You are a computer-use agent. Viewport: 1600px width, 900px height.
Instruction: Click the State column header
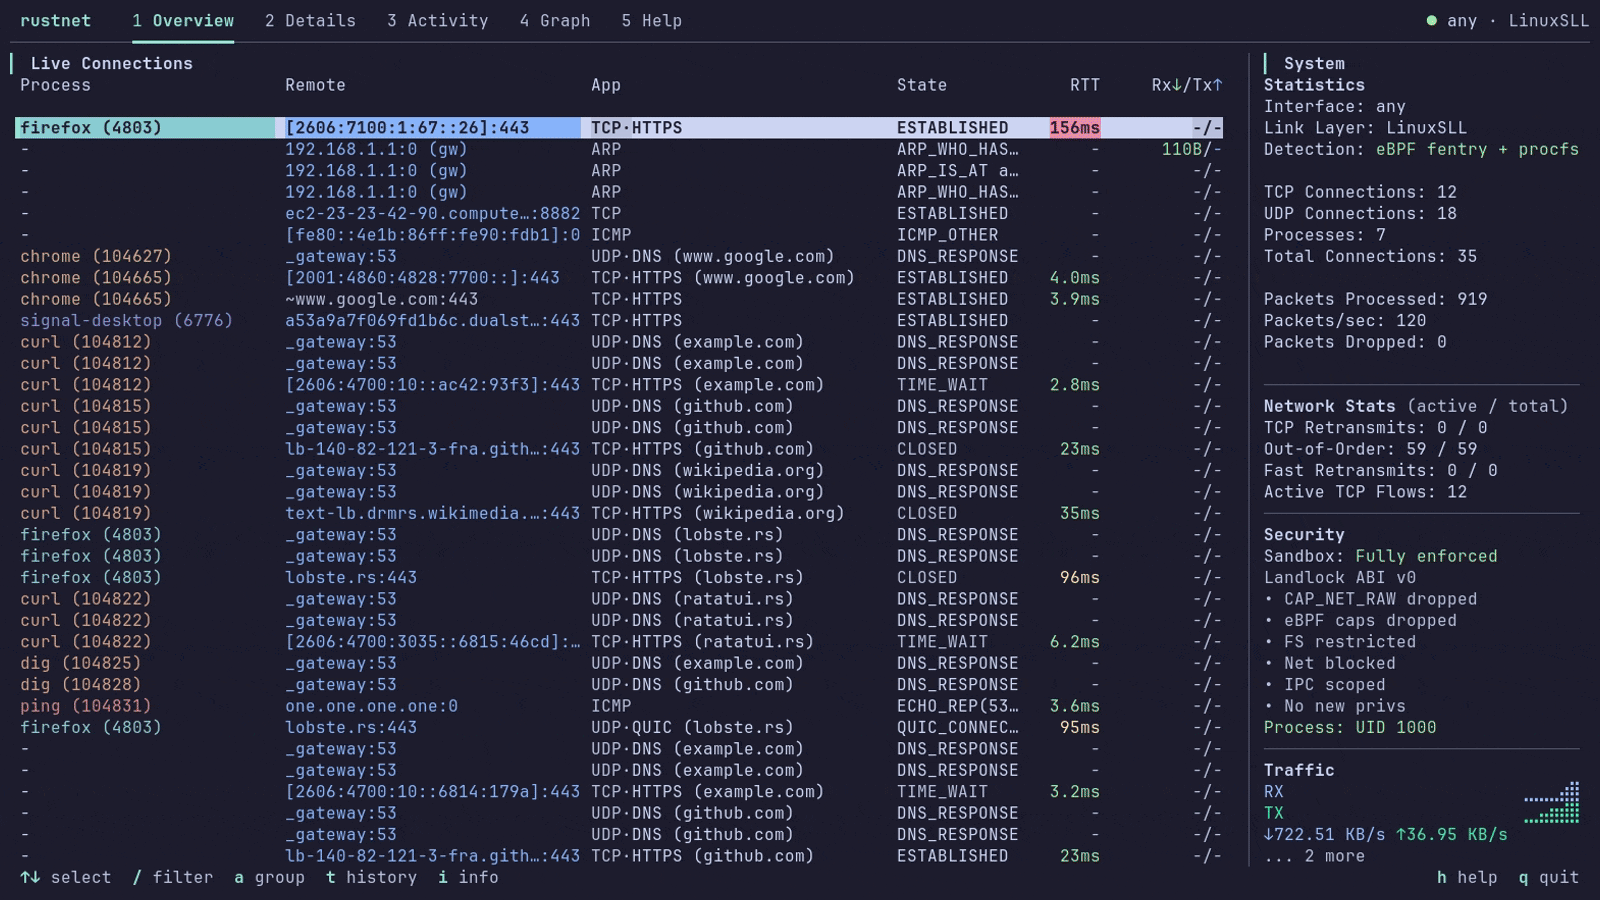click(x=922, y=85)
